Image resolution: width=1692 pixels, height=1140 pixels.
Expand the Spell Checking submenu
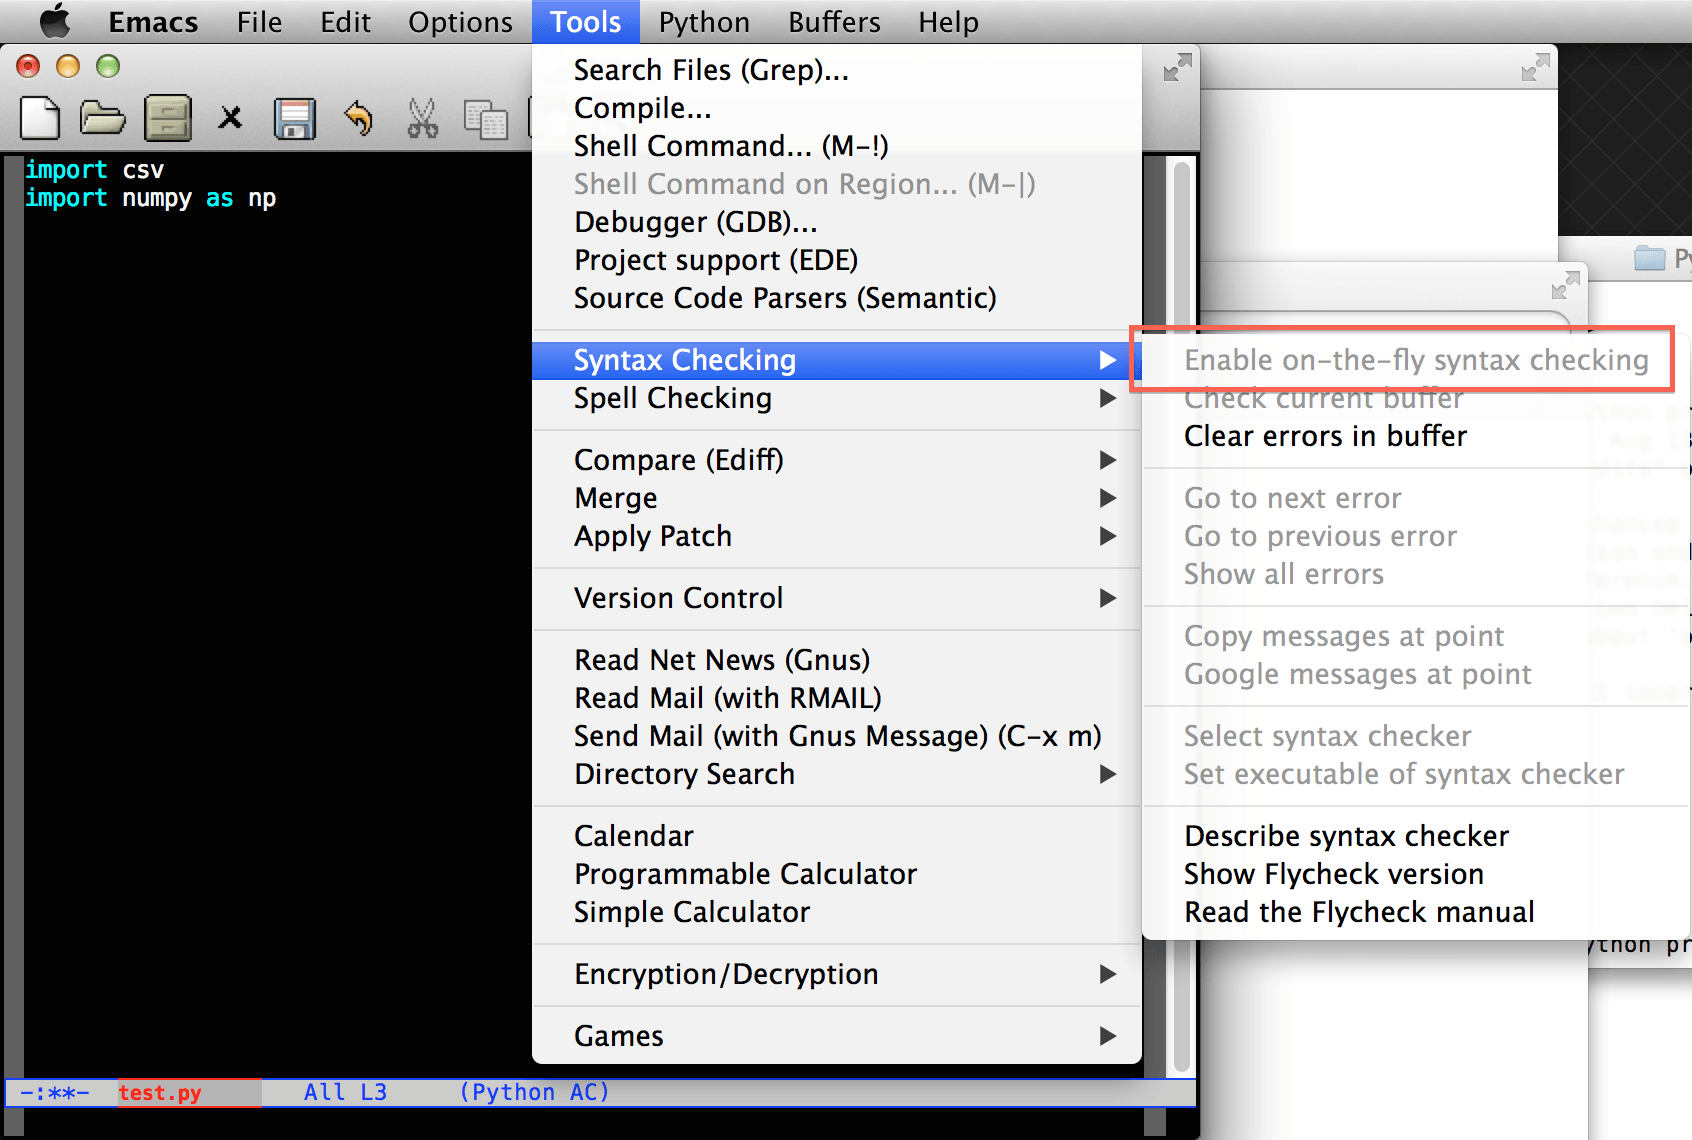click(x=837, y=398)
